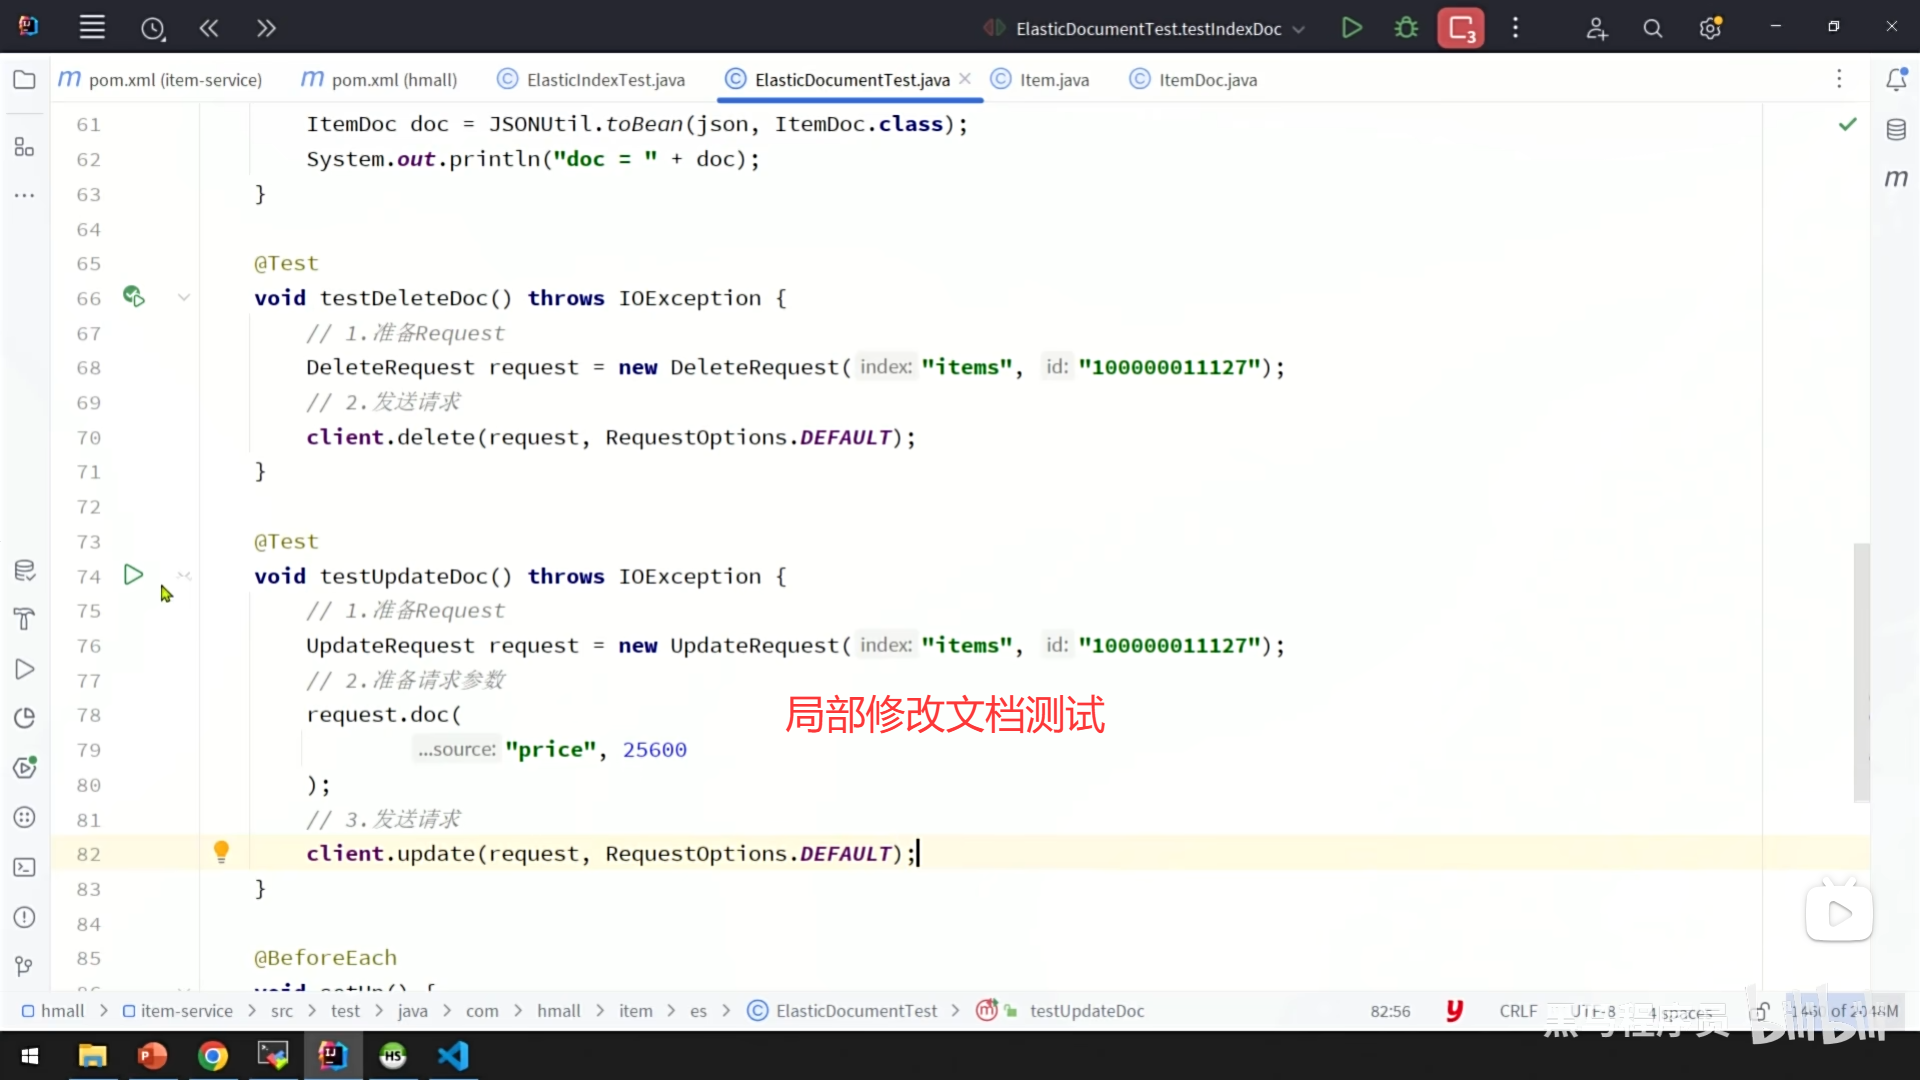1920x1080 pixels.
Task: Close the ElasticDocumentTest.java tab
Action: [965, 79]
